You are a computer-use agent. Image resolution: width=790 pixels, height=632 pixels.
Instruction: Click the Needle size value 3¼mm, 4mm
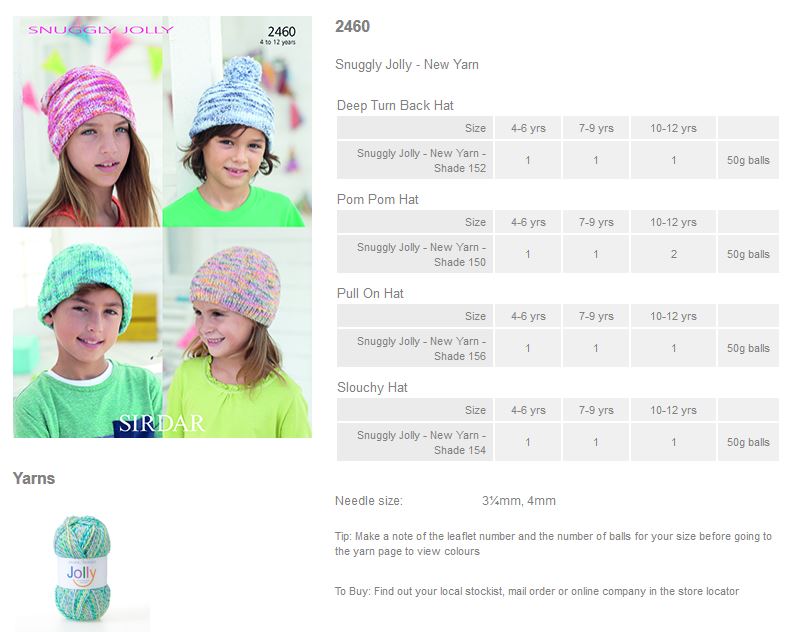click(x=518, y=501)
